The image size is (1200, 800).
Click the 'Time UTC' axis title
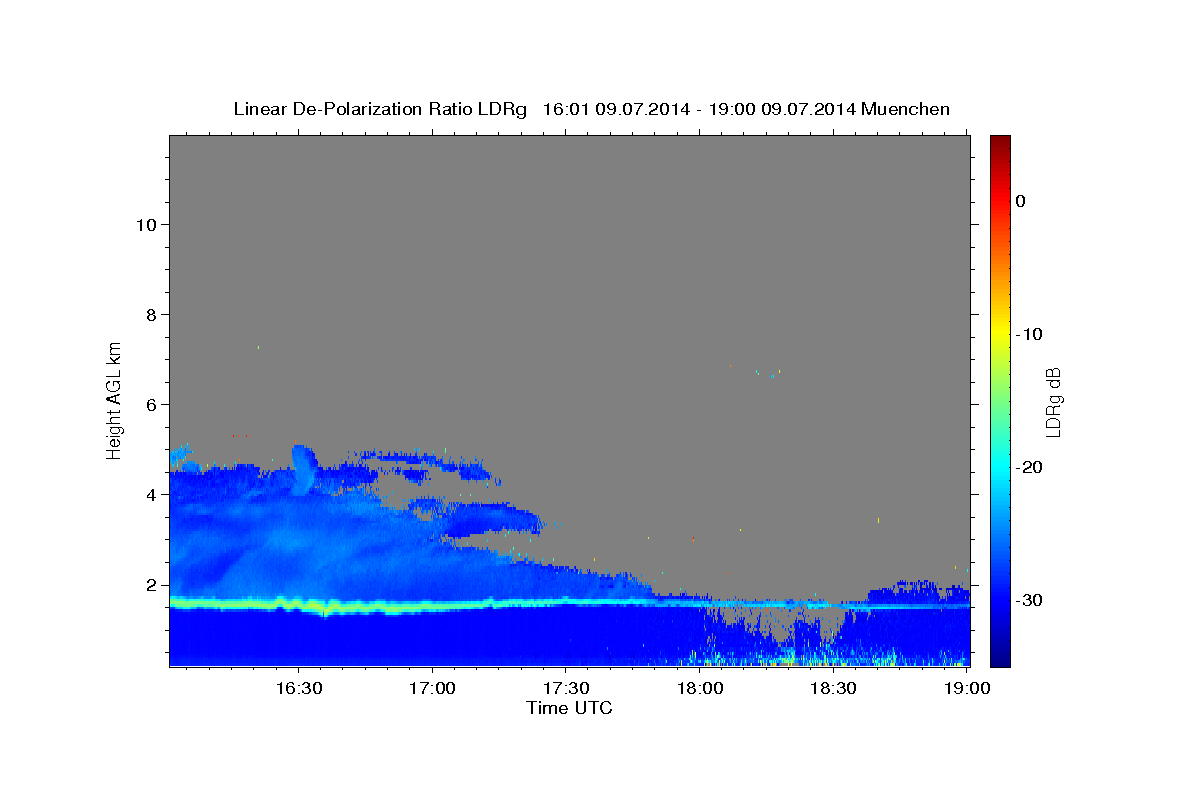click(x=569, y=708)
